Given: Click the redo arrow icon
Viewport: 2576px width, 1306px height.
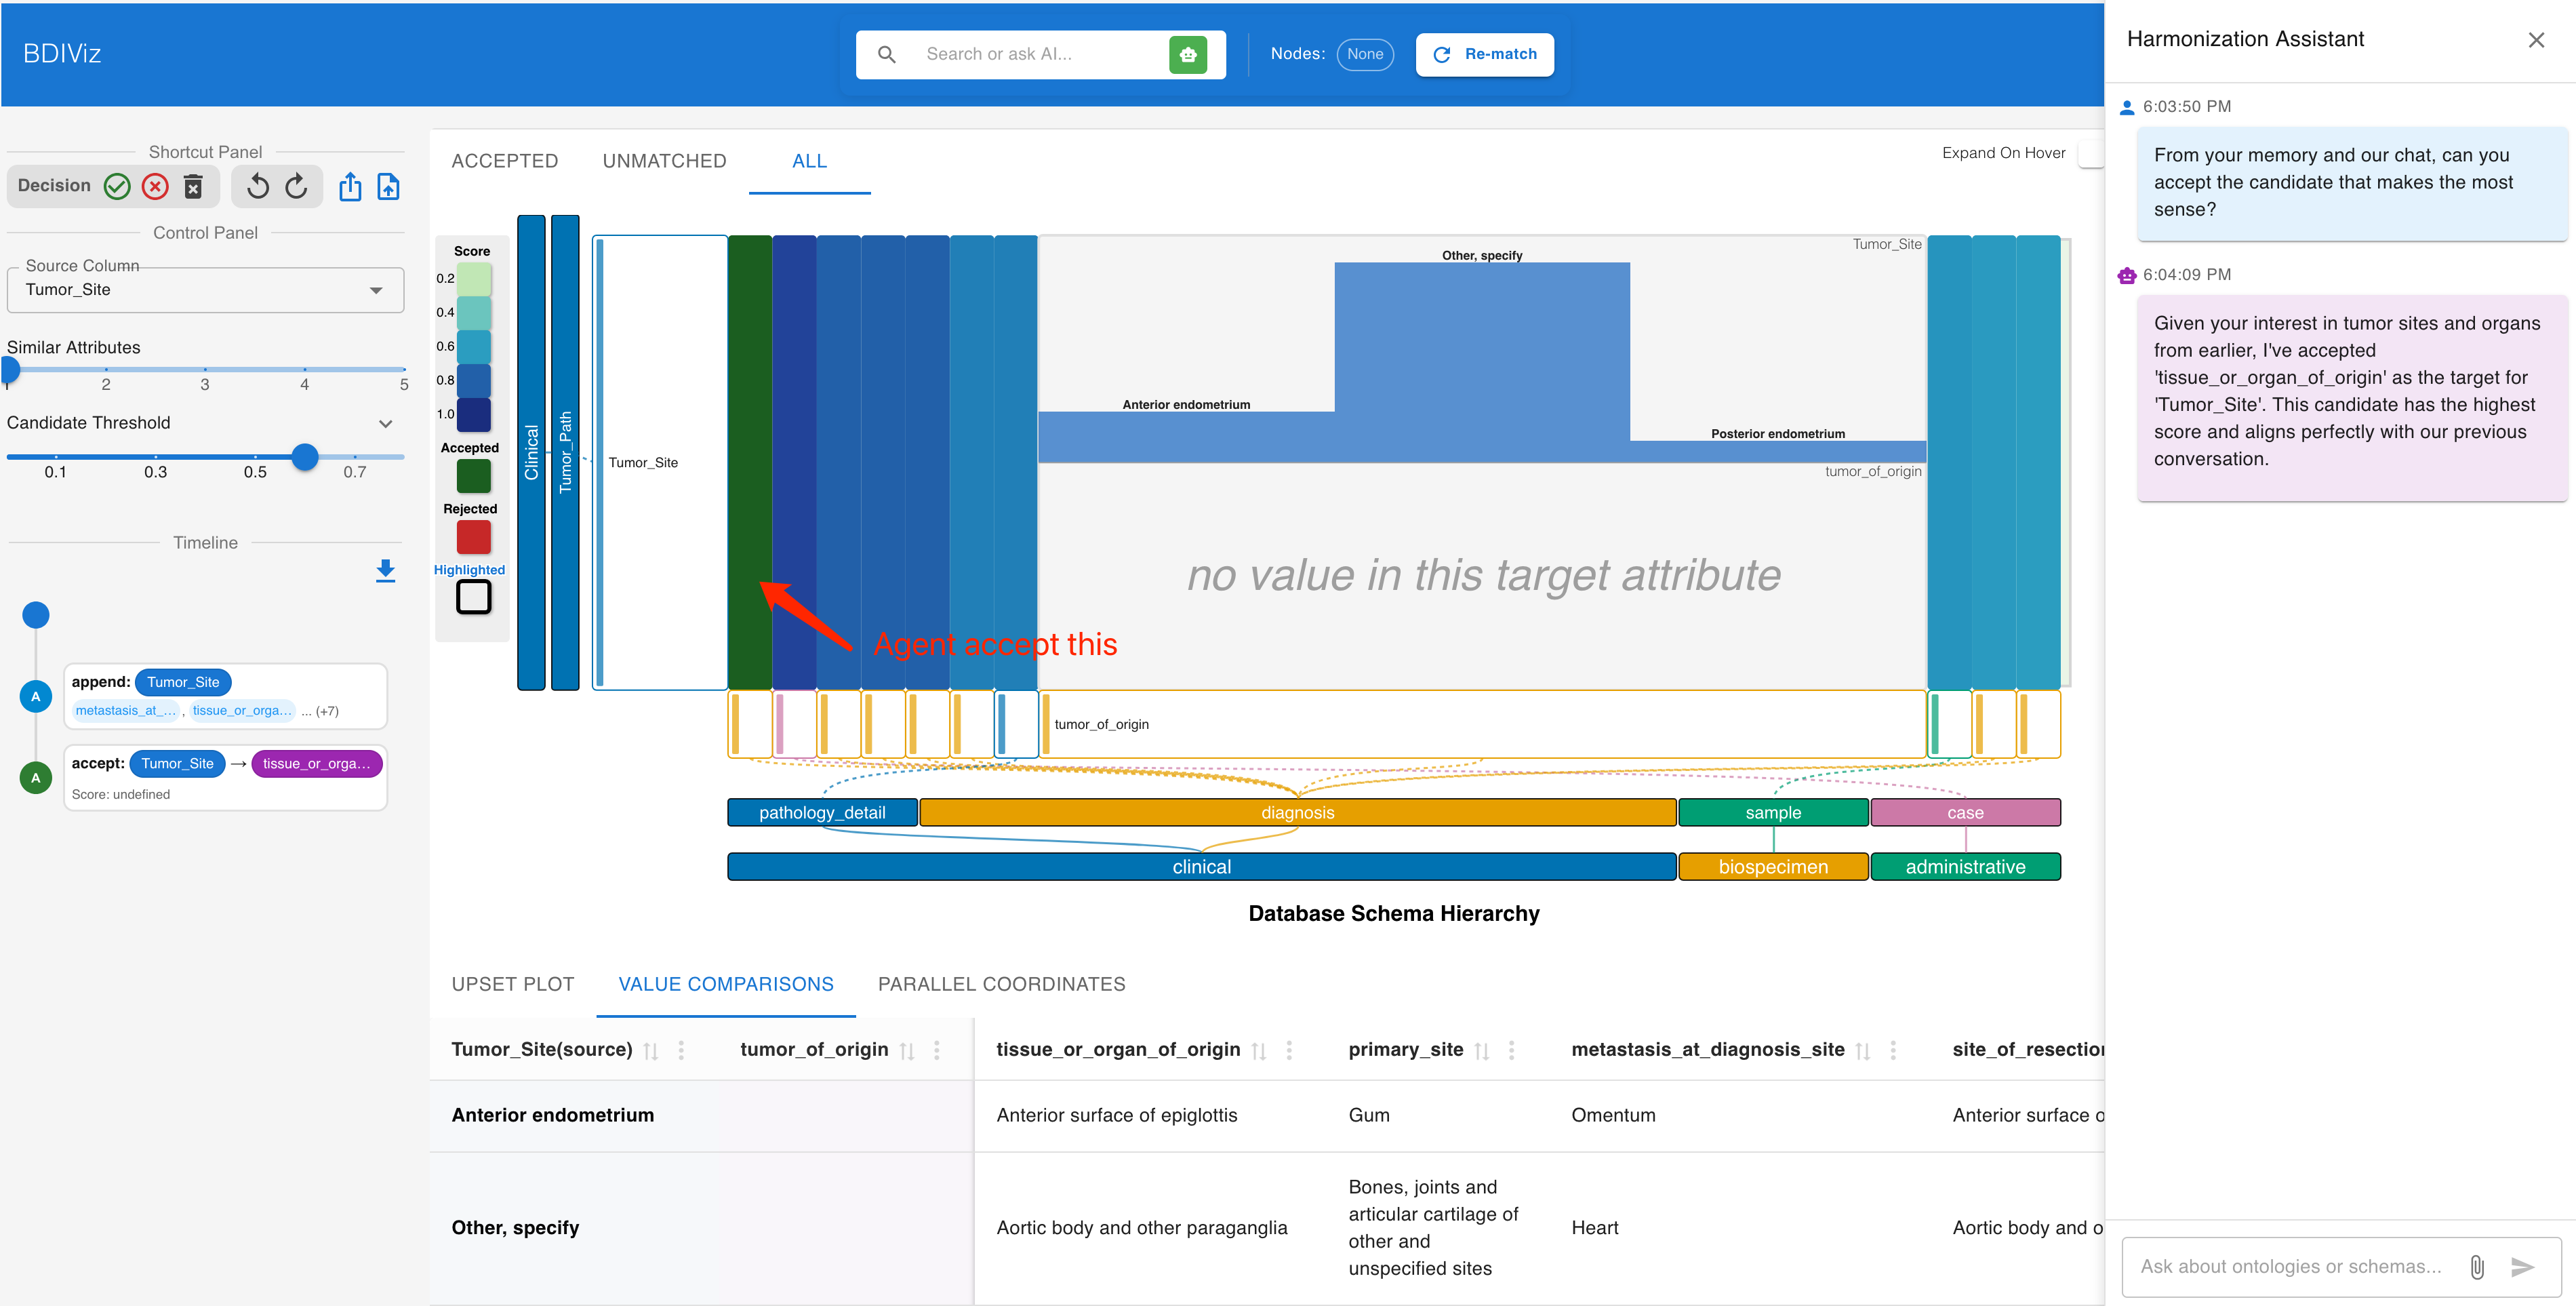Looking at the screenshot, I should [x=297, y=186].
